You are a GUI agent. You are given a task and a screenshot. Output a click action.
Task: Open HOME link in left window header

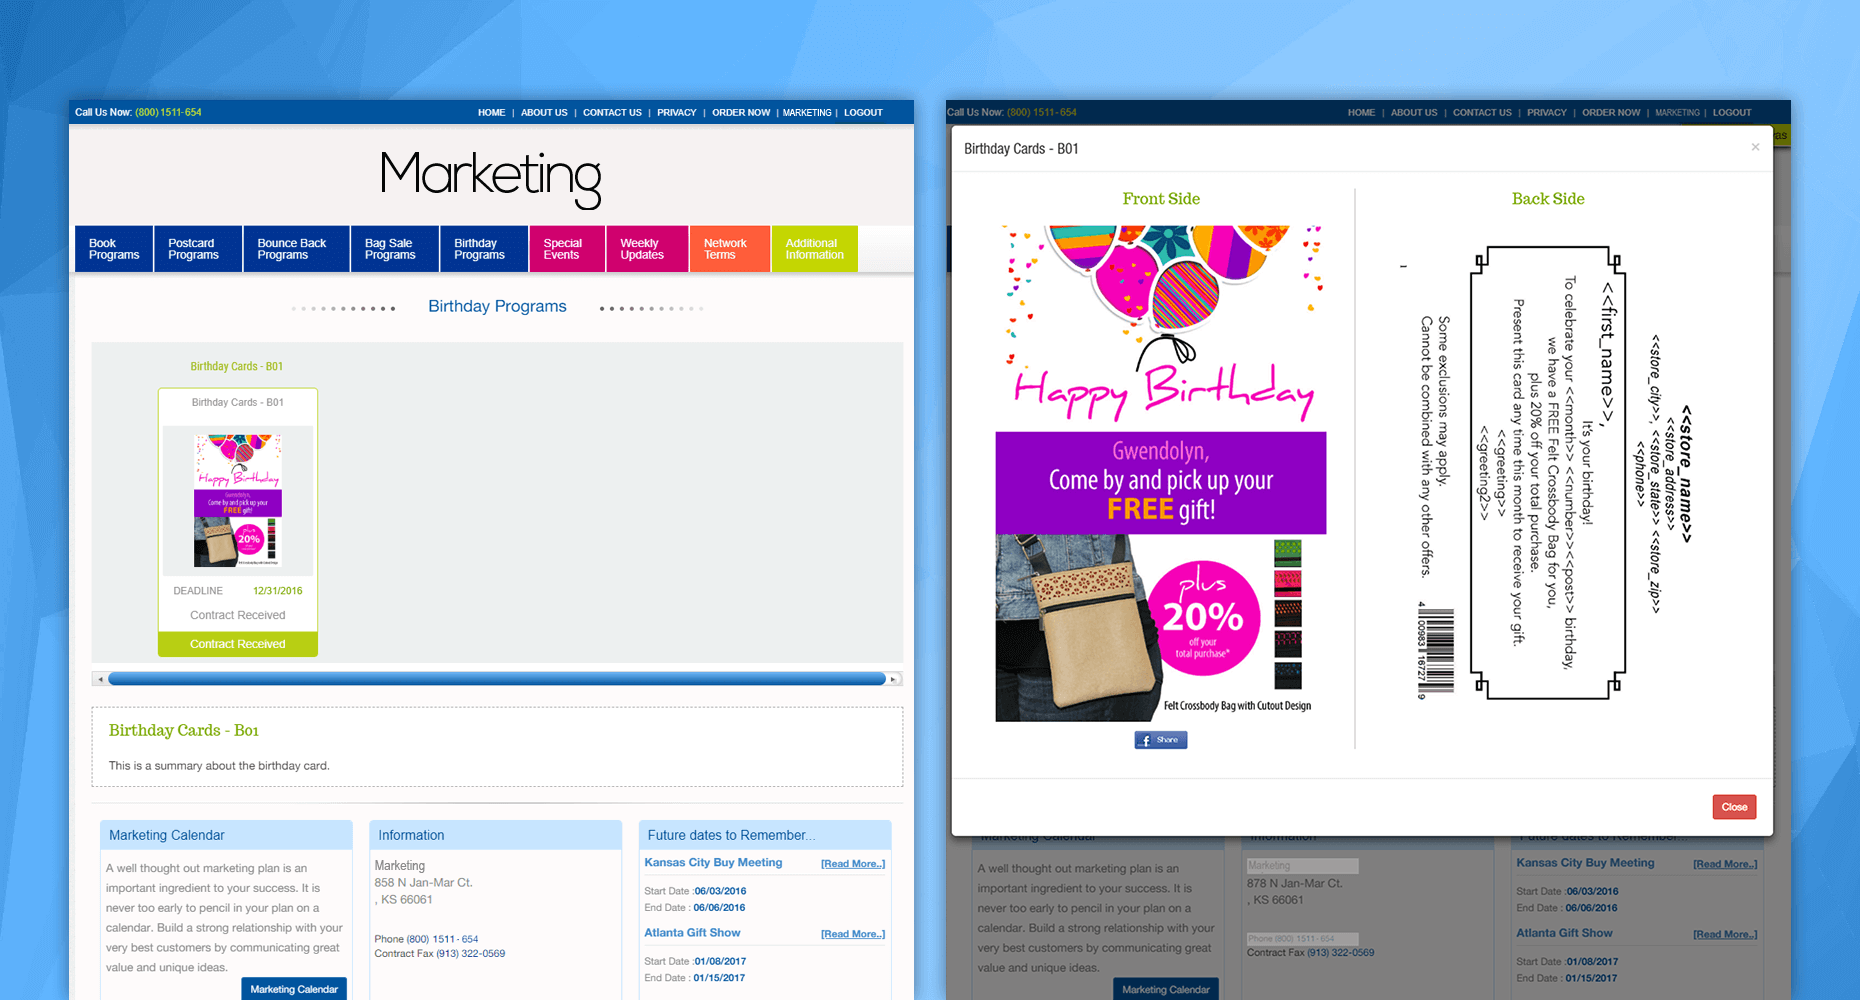point(491,113)
